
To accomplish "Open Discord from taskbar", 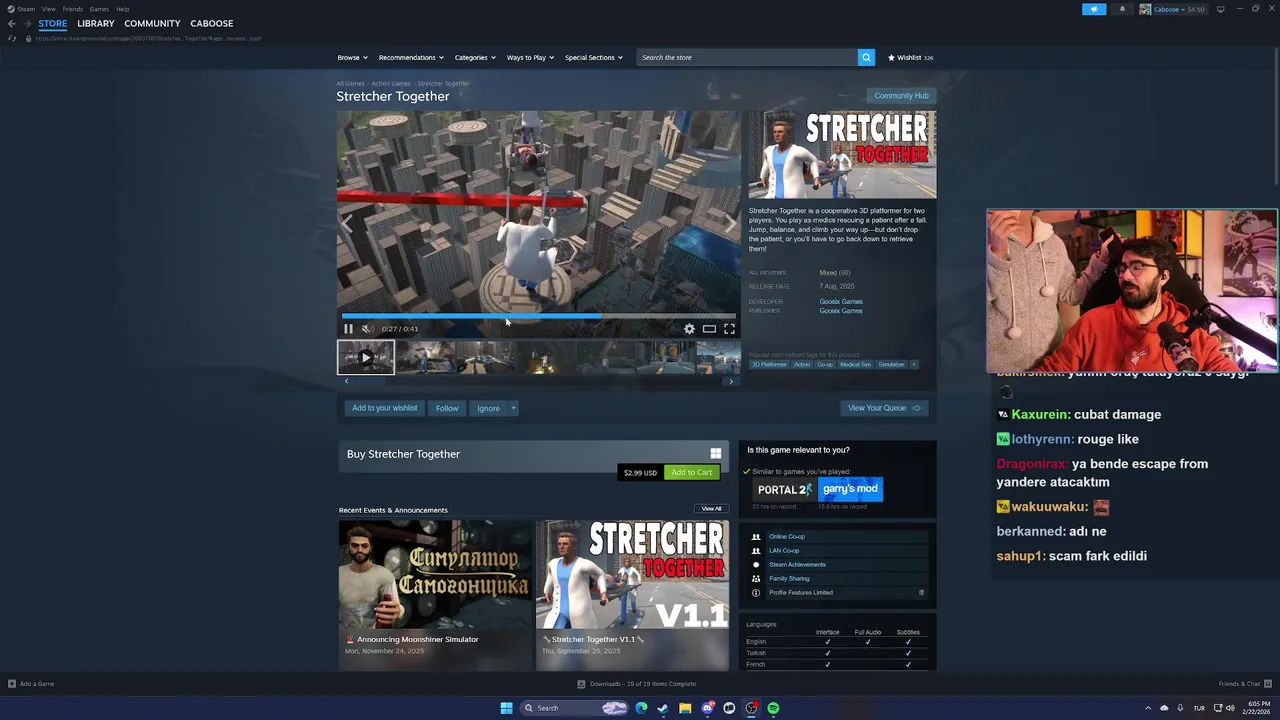I will pyautogui.click(x=707, y=708).
